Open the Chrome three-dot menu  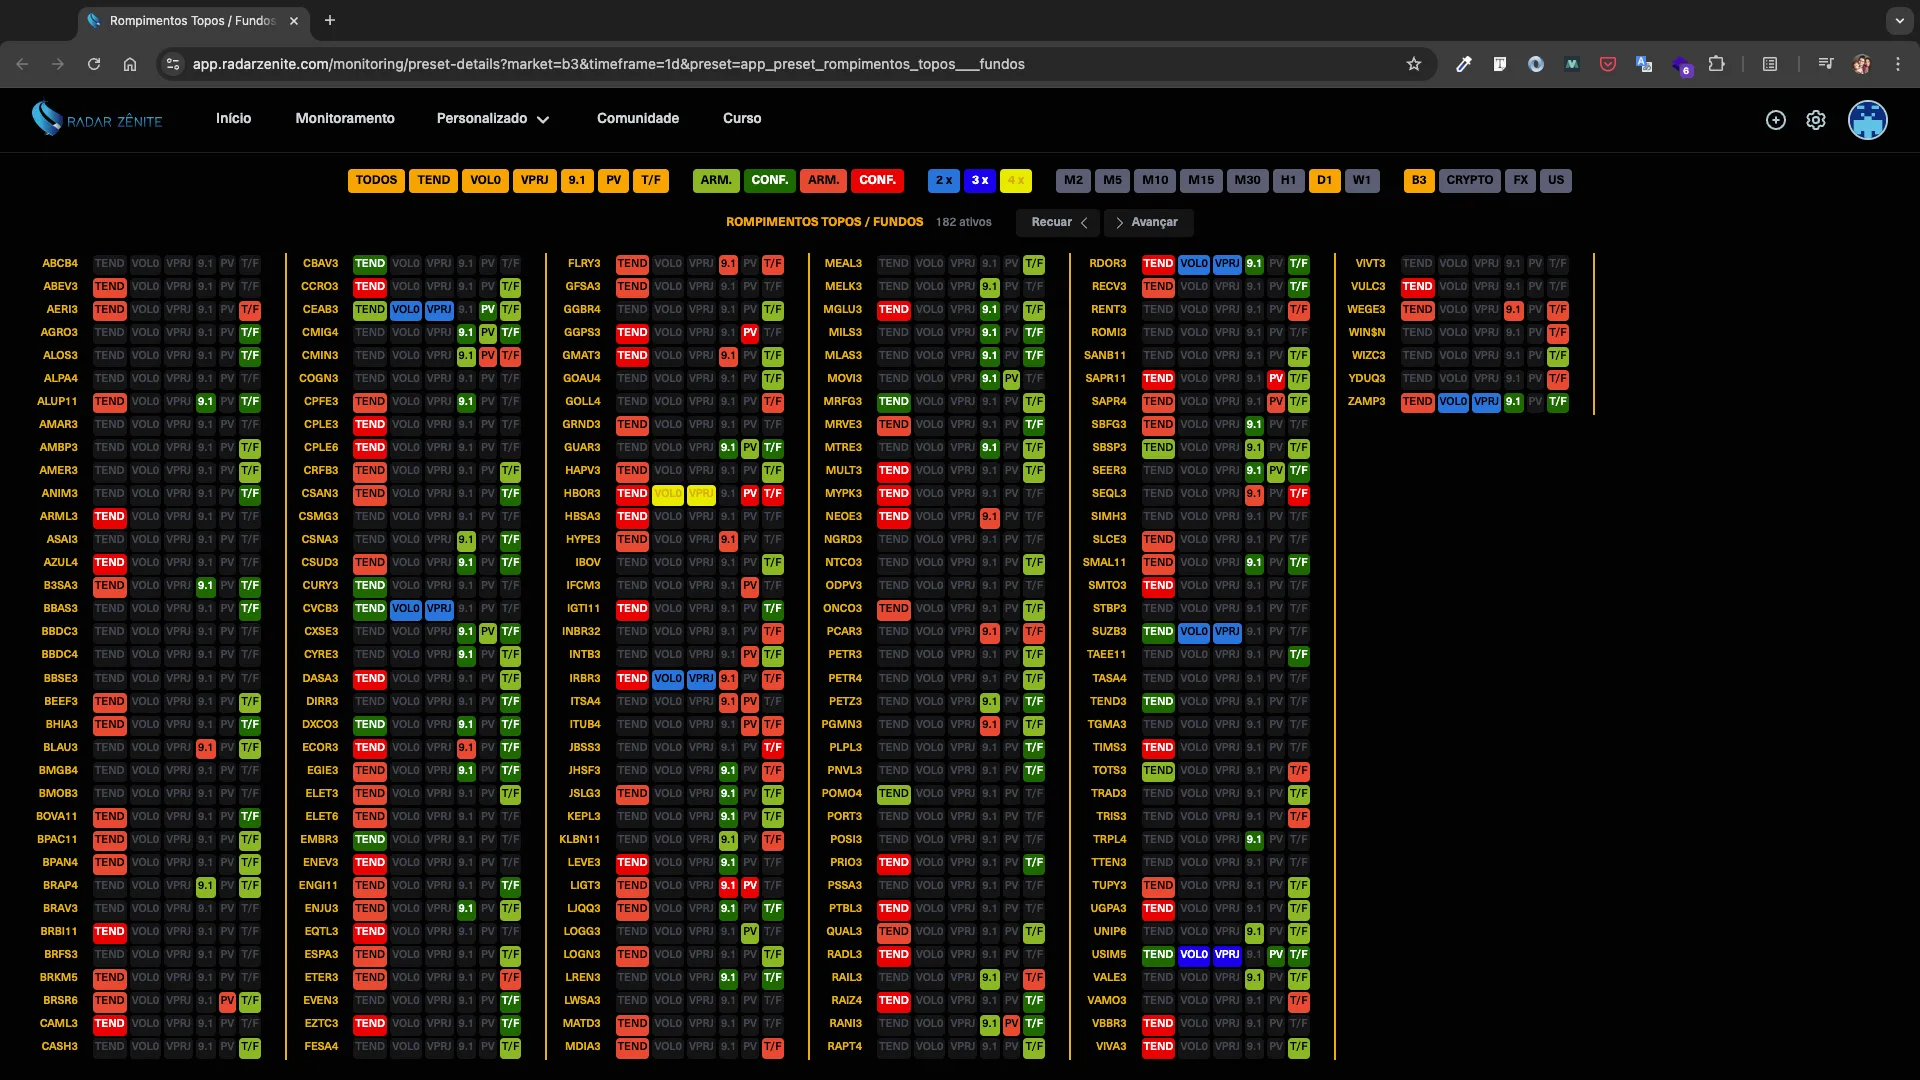(1898, 64)
